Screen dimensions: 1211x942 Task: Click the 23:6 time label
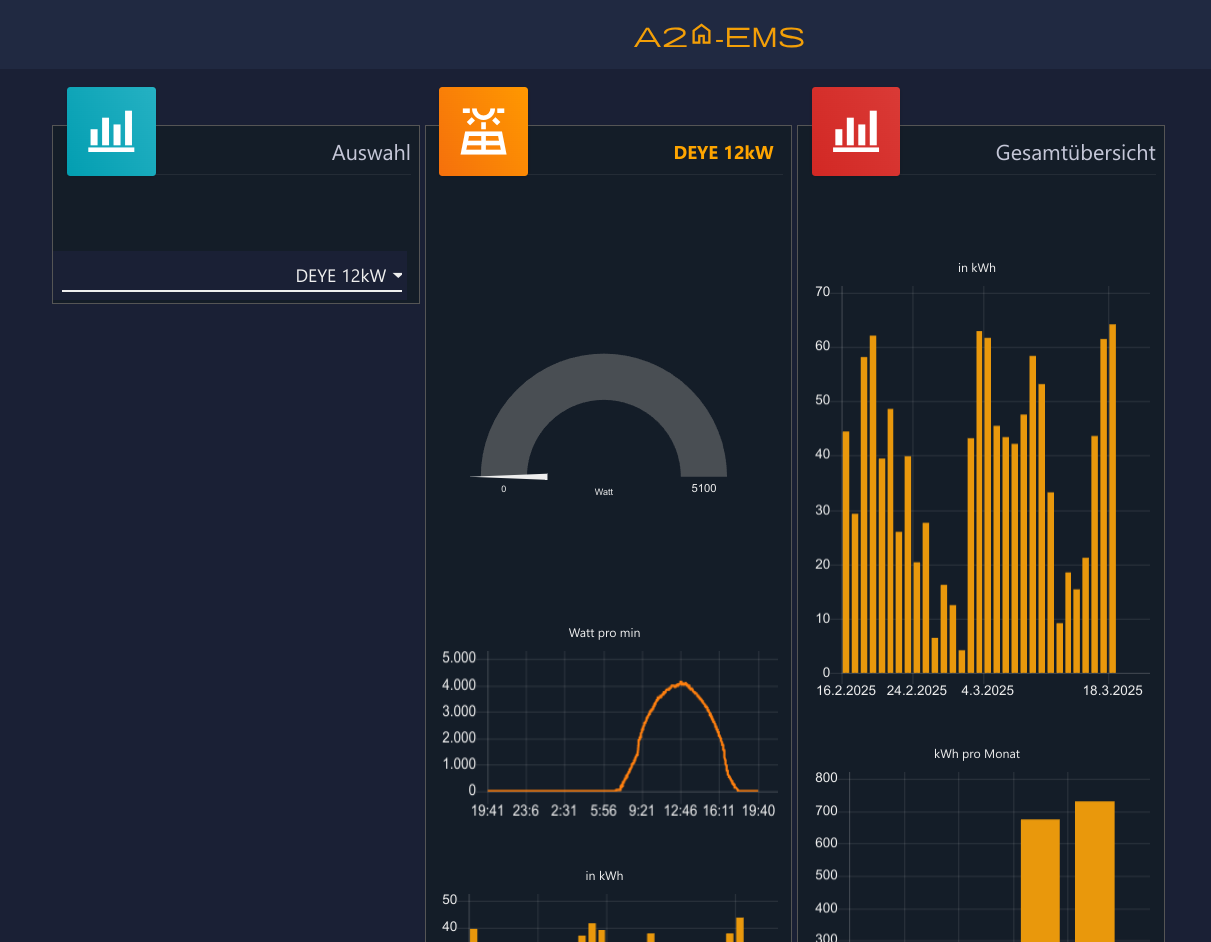527,811
